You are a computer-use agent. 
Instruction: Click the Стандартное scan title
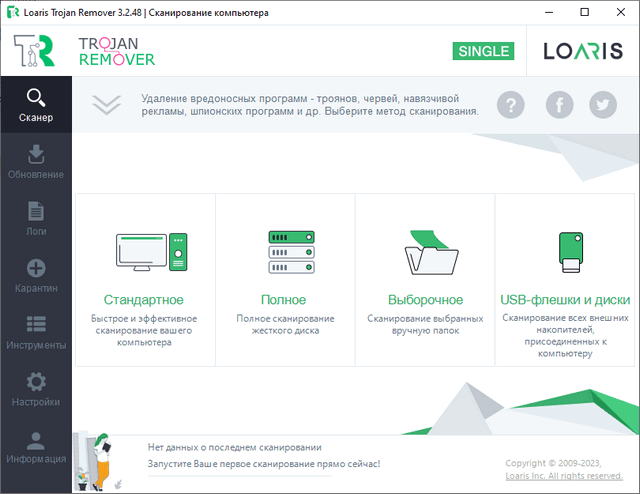click(x=144, y=300)
